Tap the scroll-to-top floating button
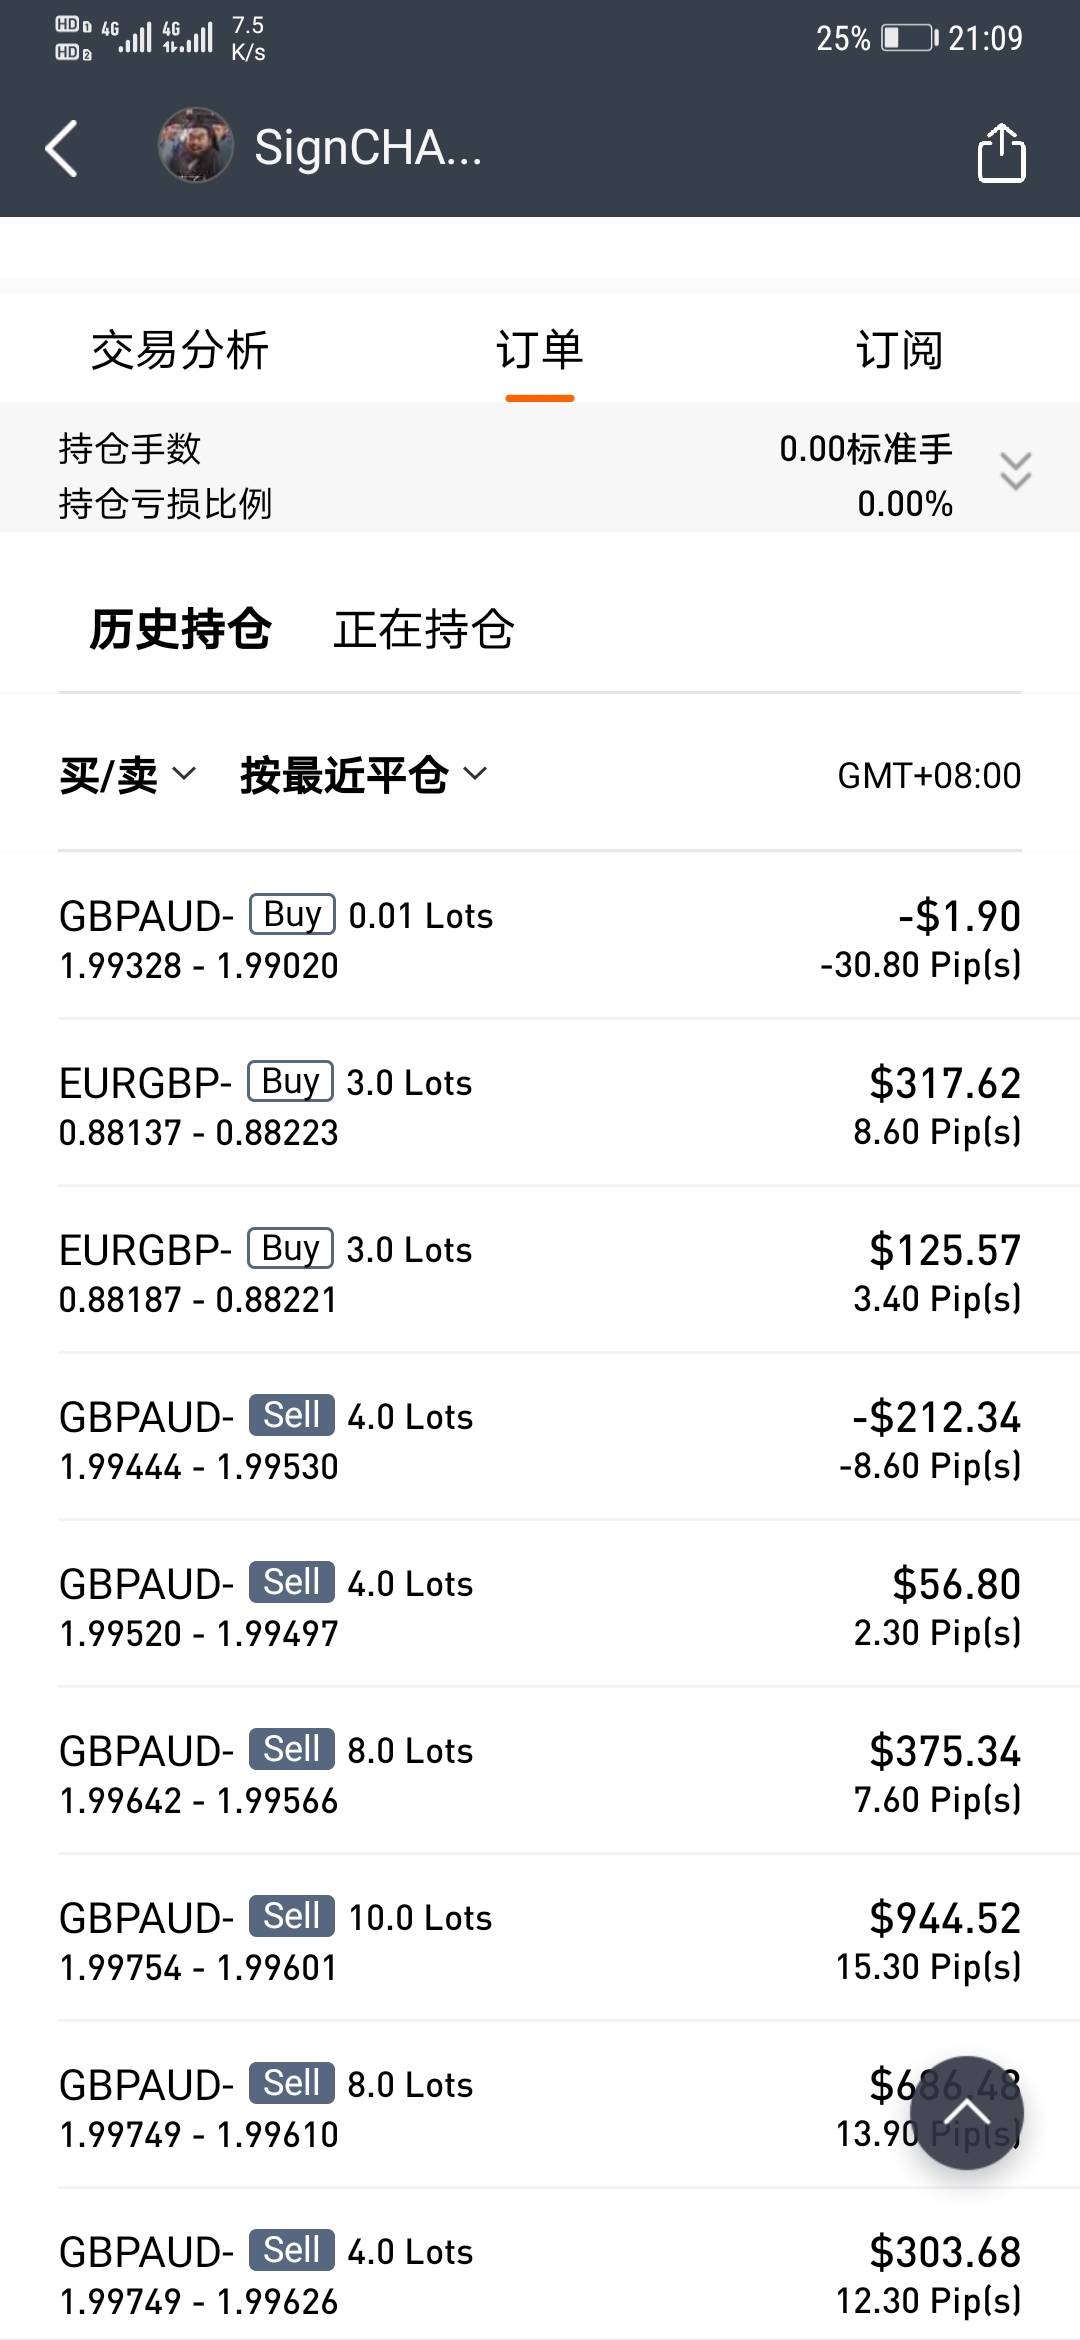 967,2112
